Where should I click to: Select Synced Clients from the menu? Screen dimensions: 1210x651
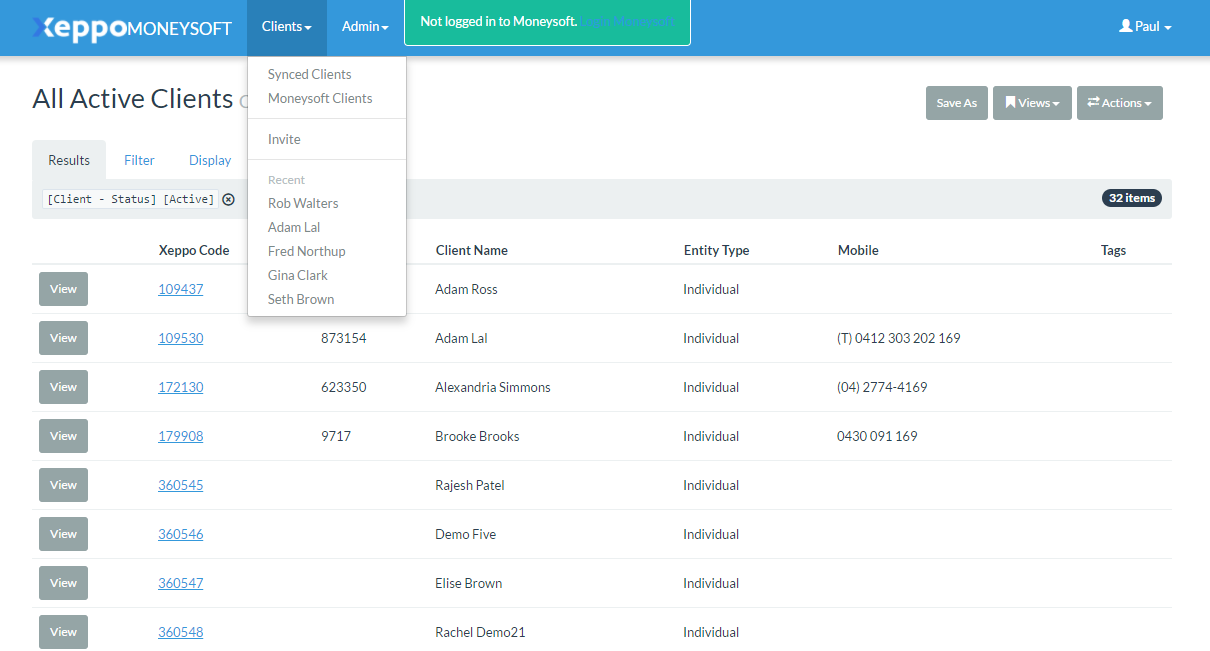pyautogui.click(x=310, y=74)
